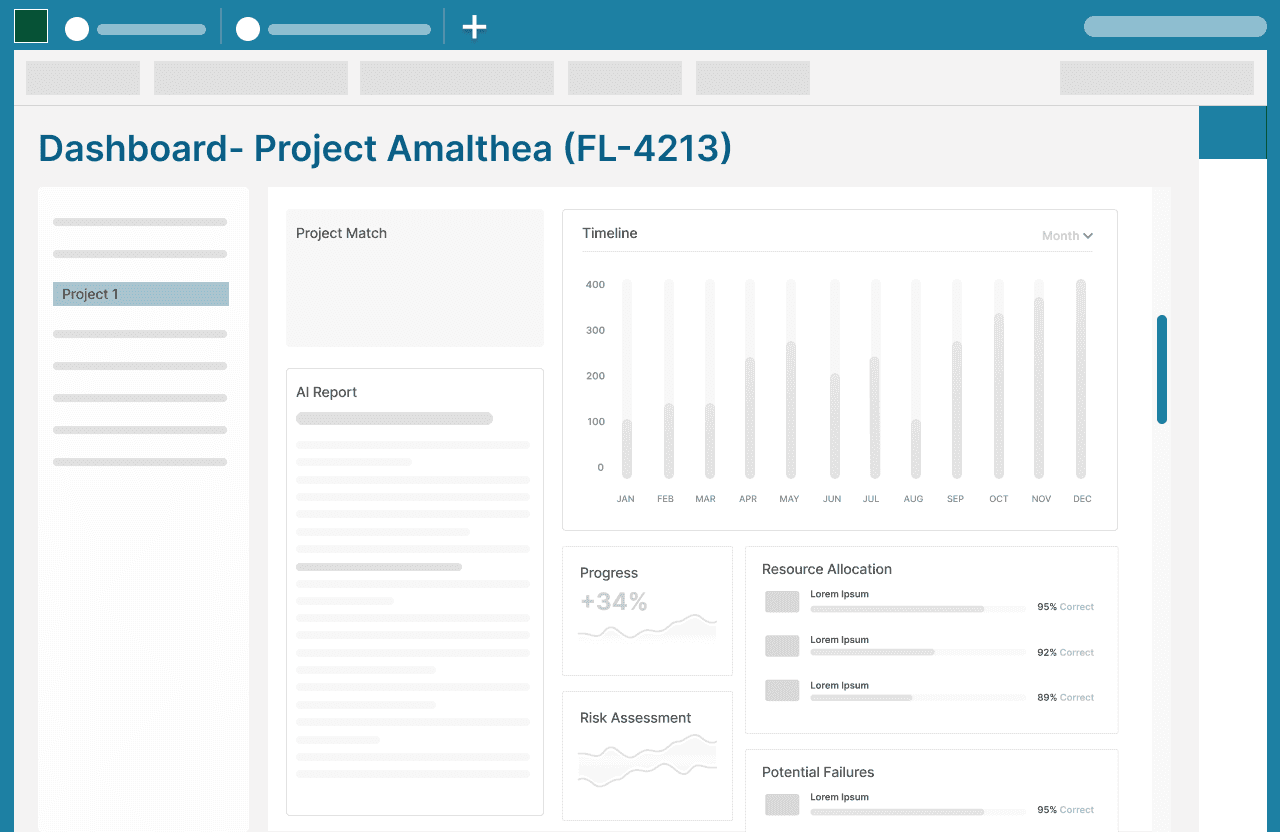Click the first browser tab
This screenshot has width=1280, height=832.
[136, 29]
